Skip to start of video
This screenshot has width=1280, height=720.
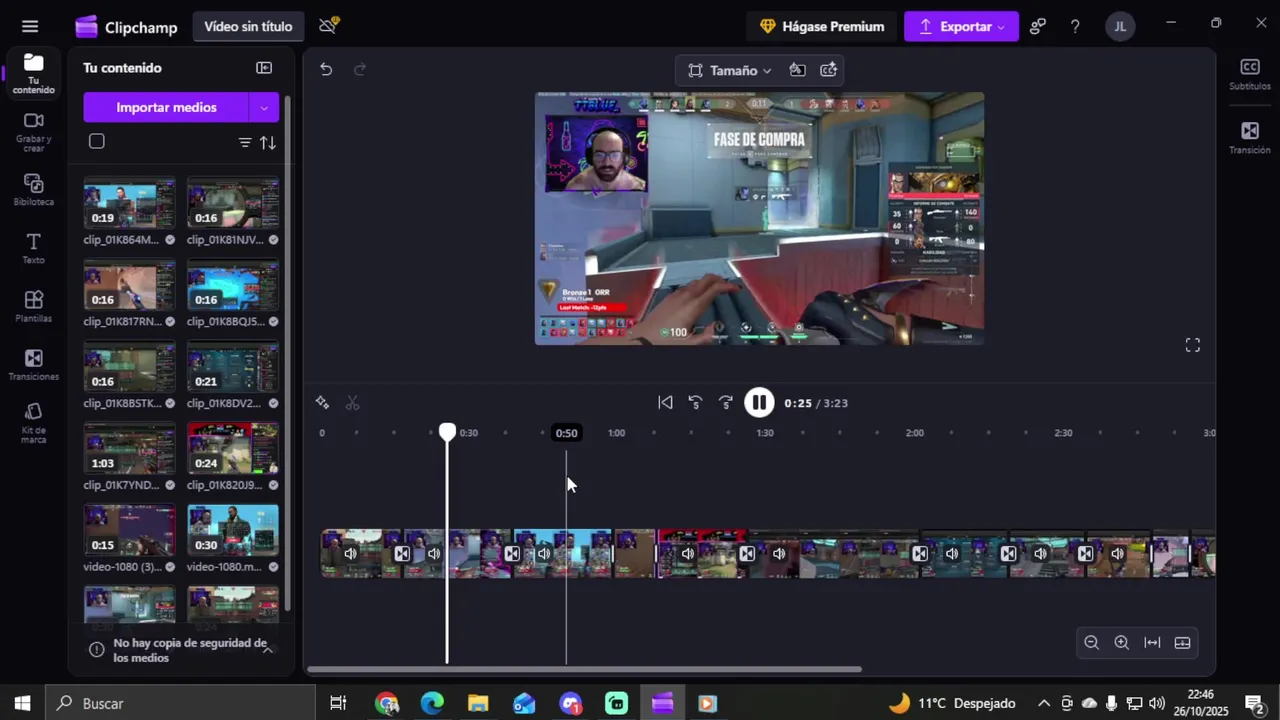[x=665, y=403]
